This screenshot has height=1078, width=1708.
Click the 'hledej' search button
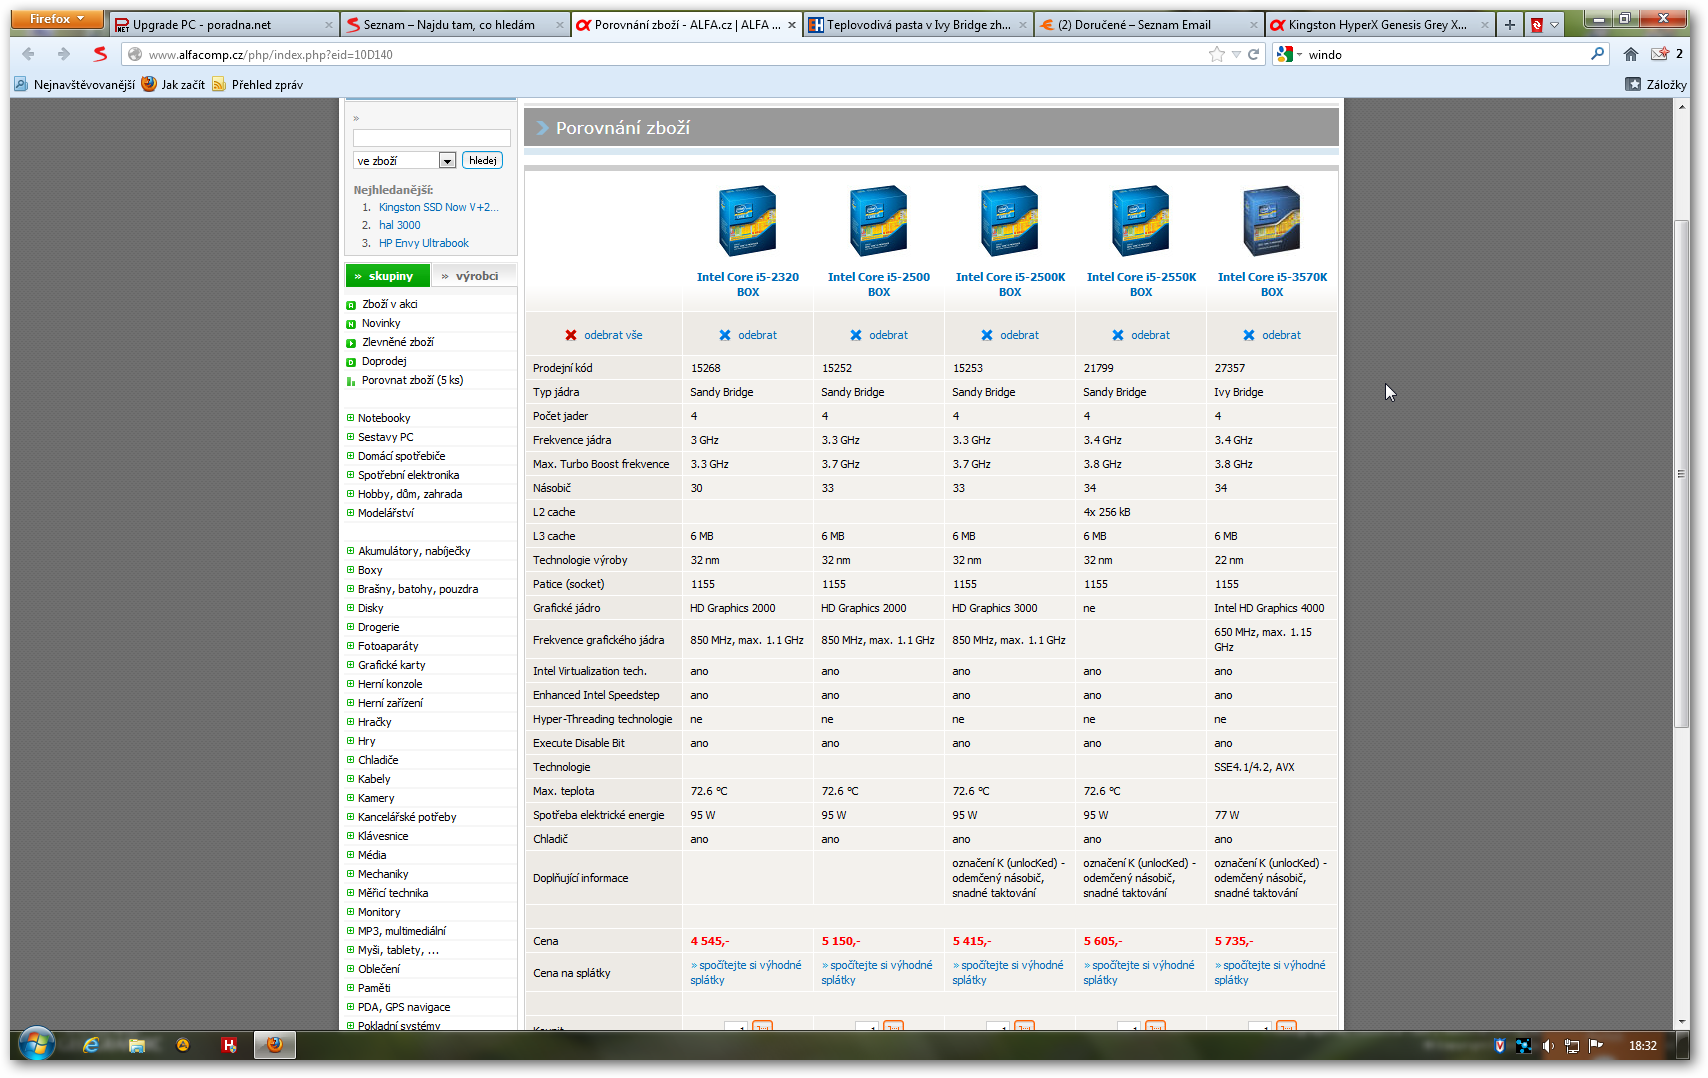click(482, 160)
